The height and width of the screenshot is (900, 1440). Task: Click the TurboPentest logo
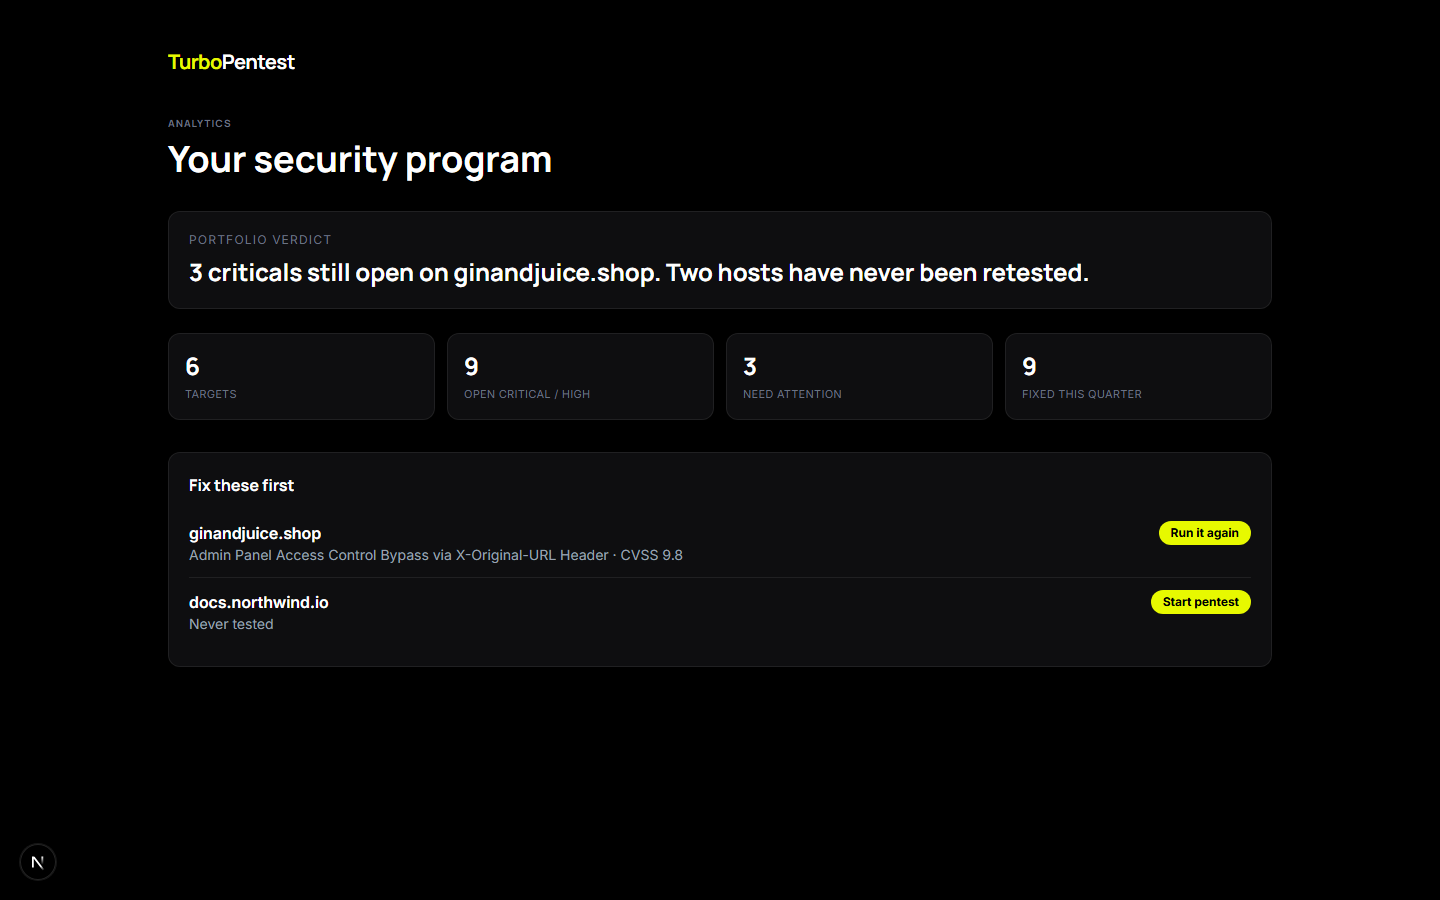[x=231, y=62]
